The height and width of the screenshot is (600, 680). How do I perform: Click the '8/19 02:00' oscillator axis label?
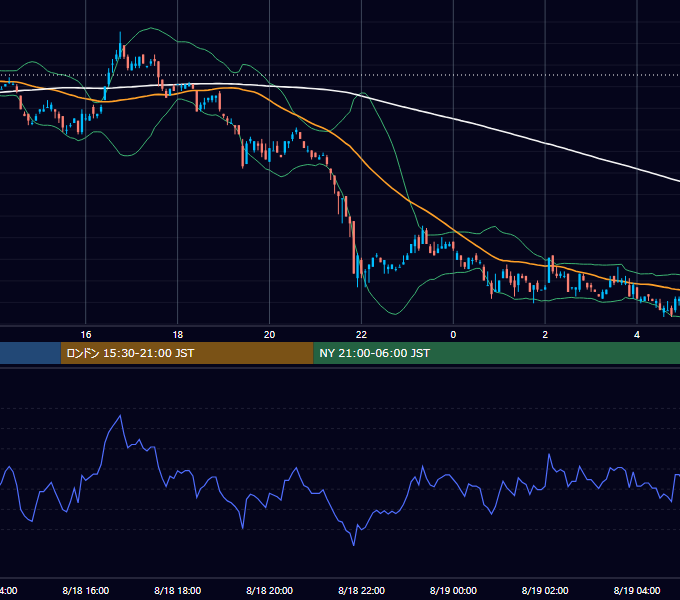(x=545, y=590)
